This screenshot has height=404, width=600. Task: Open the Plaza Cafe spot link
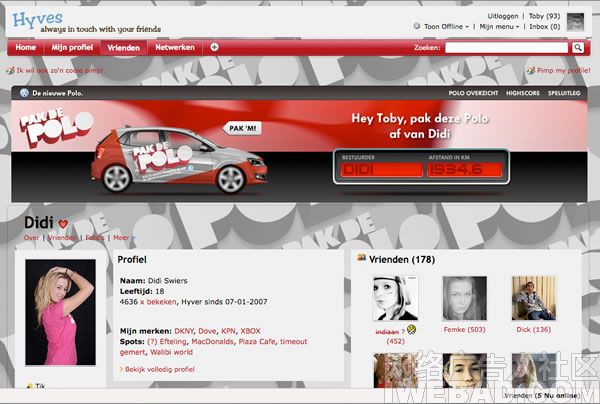(x=257, y=341)
